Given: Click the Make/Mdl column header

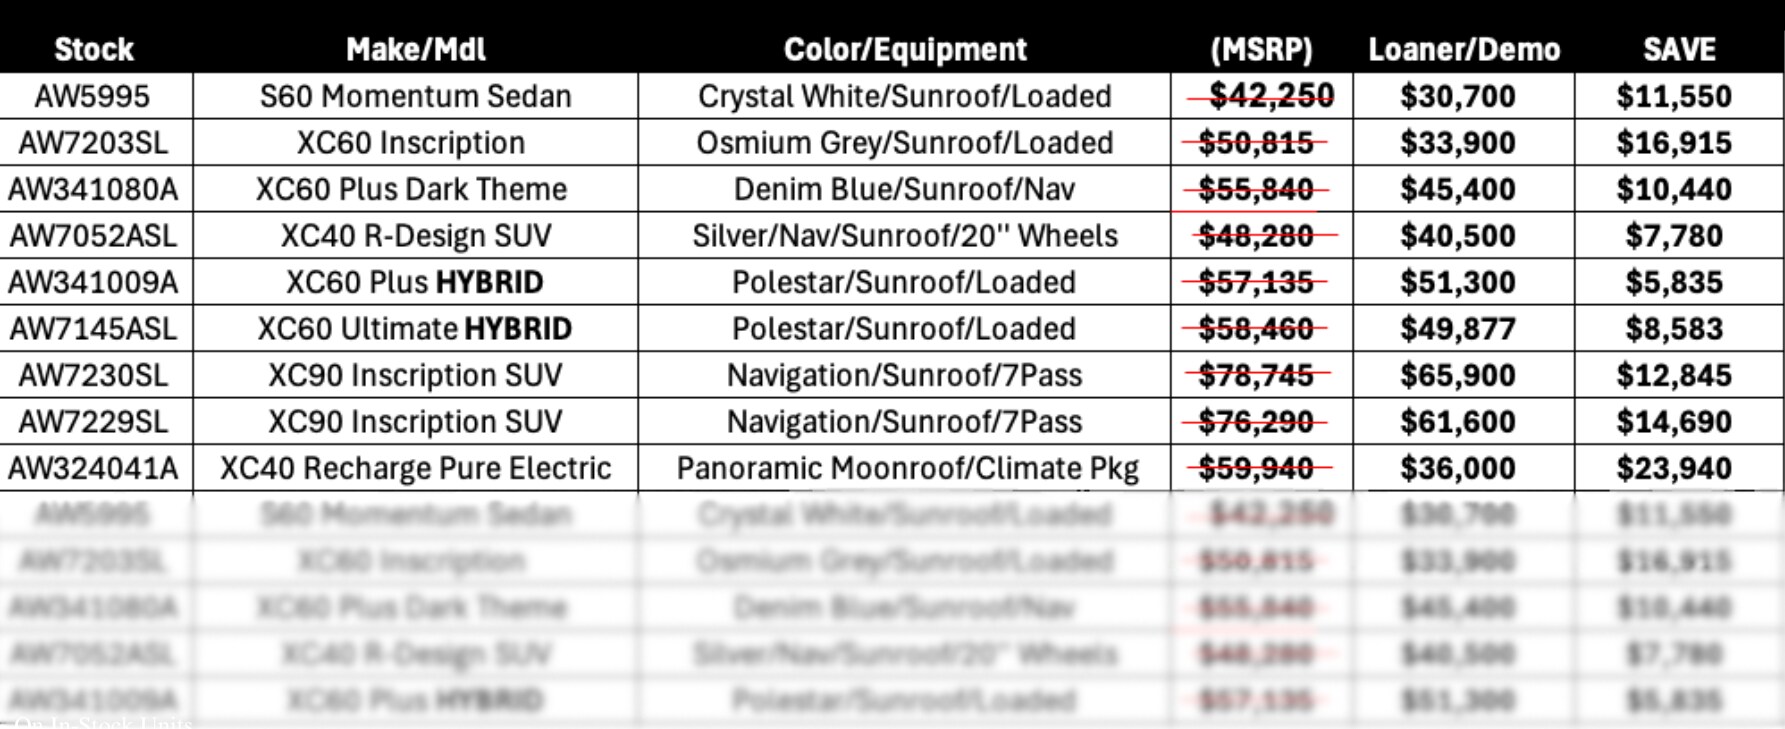Looking at the screenshot, I should 415,49.
